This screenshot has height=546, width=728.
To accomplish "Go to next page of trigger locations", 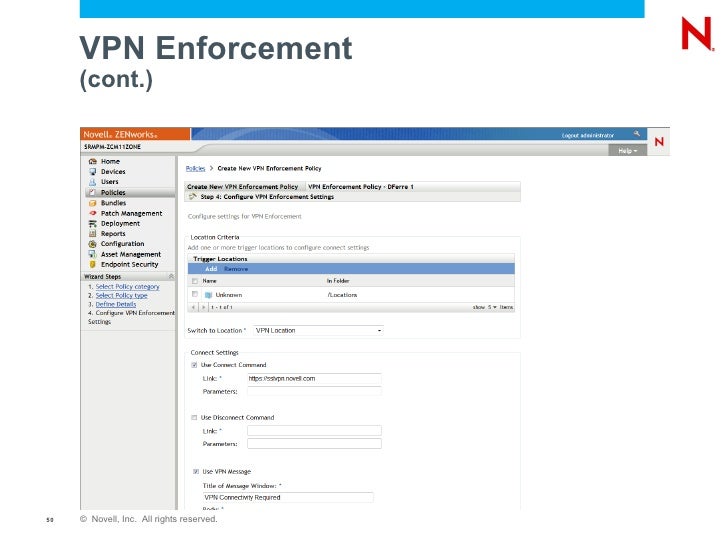I will tap(203, 307).
